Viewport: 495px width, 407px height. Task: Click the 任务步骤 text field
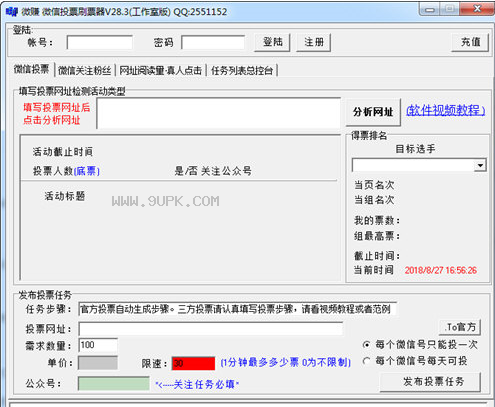[237, 309]
